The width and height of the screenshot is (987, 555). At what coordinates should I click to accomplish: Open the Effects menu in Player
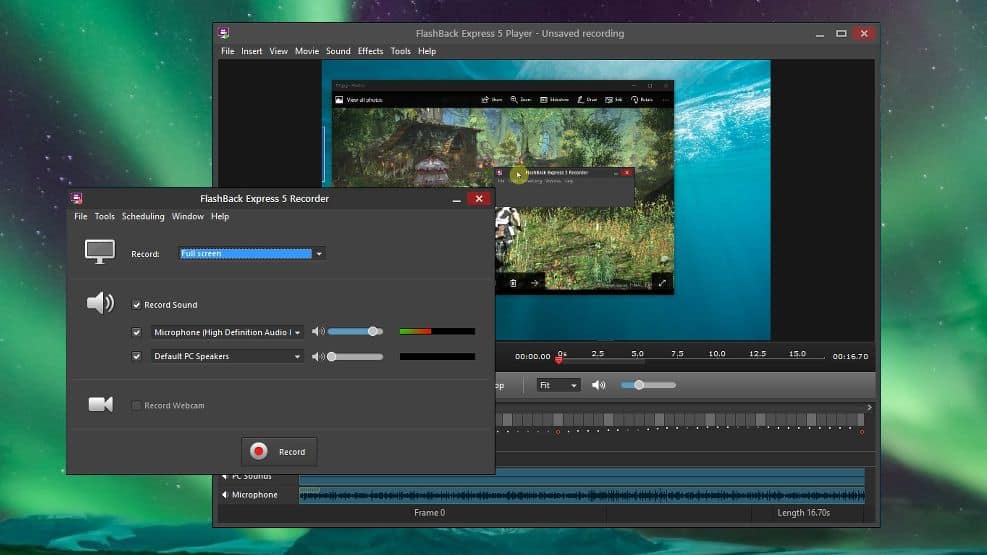(x=370, y=51)
